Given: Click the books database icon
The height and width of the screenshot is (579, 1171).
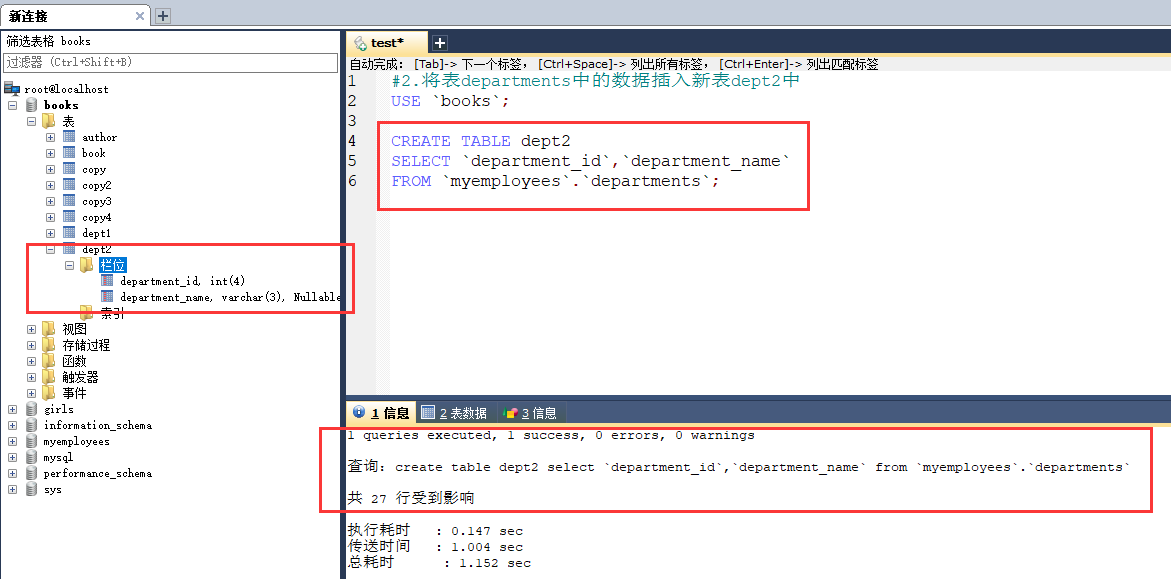Looking at the screenshot, I should [x=31, y=105].
